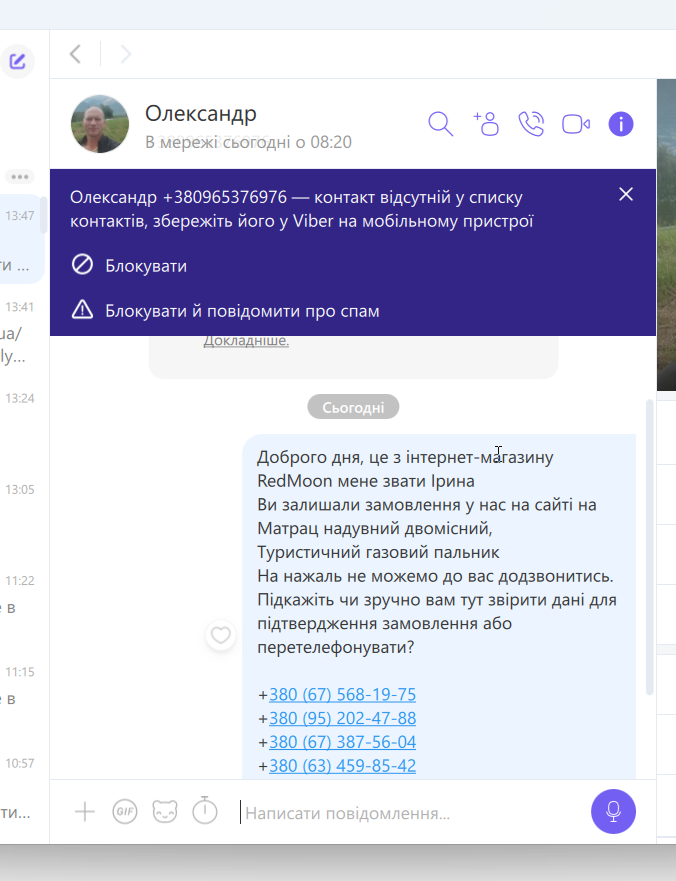Select the chat list entry at 13:05
Viewport: 676px width, 881px height.
20,512
